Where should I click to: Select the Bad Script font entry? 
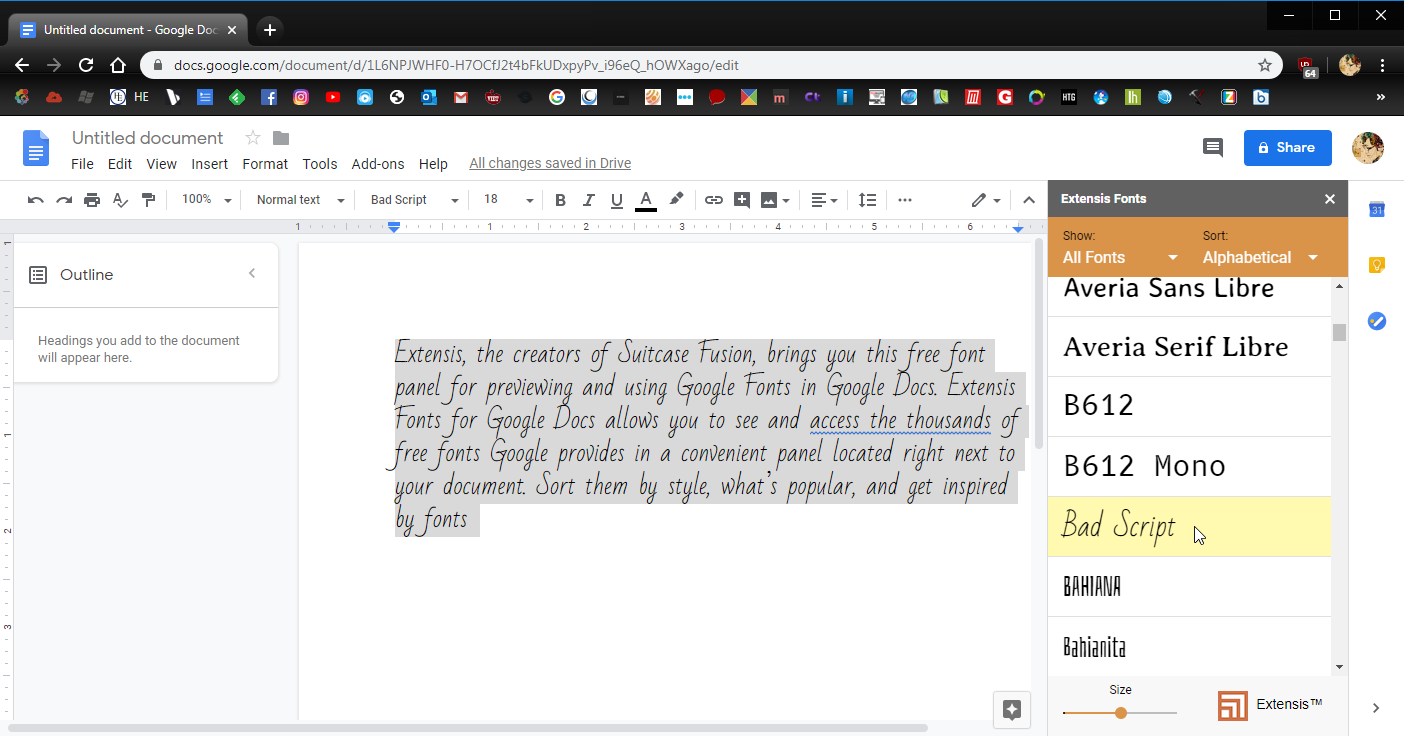[x=1189, y=527]
